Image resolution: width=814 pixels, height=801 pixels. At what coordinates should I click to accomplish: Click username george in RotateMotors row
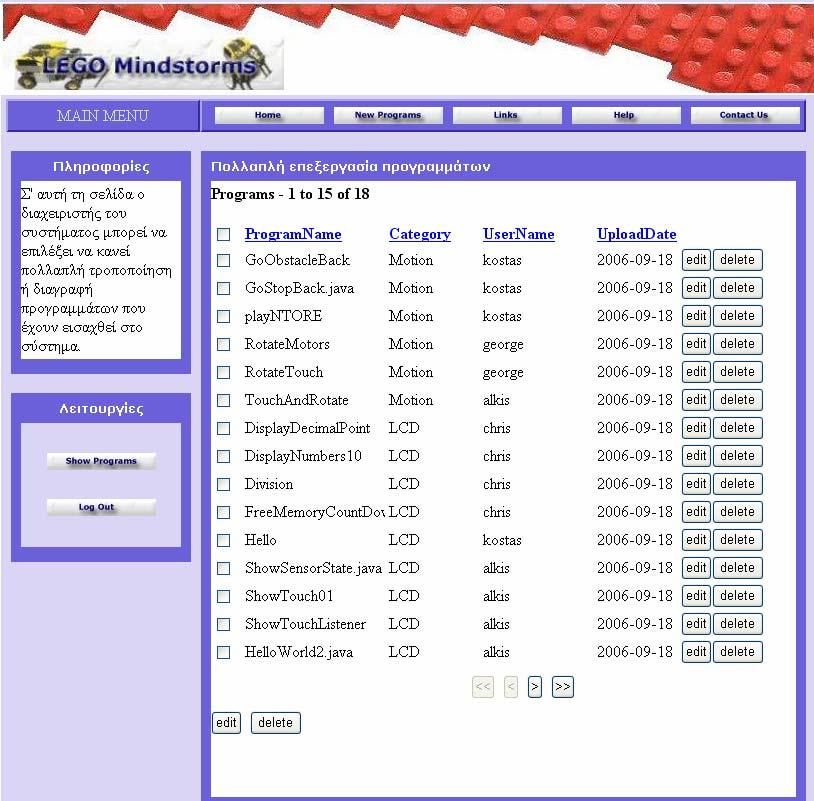[x=503, y=345]
